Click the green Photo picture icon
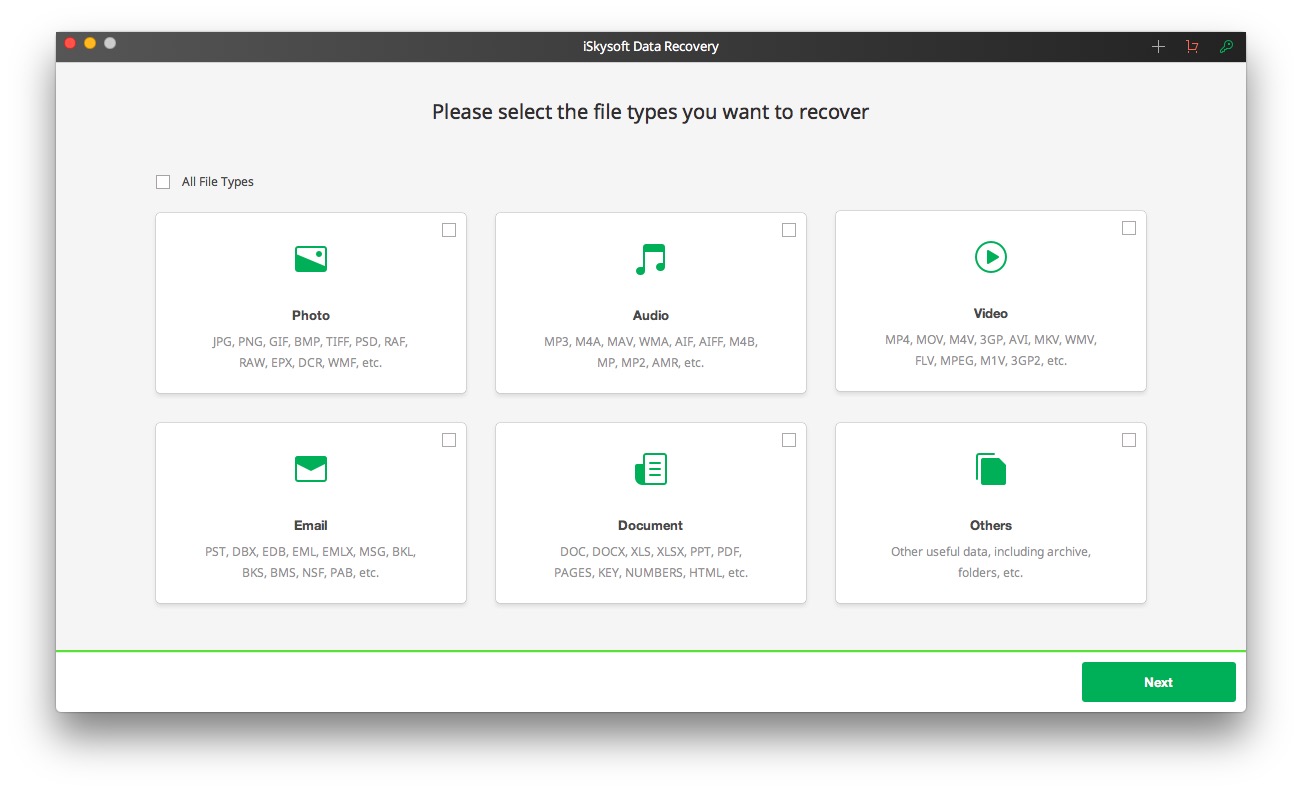 coord(311,259)
